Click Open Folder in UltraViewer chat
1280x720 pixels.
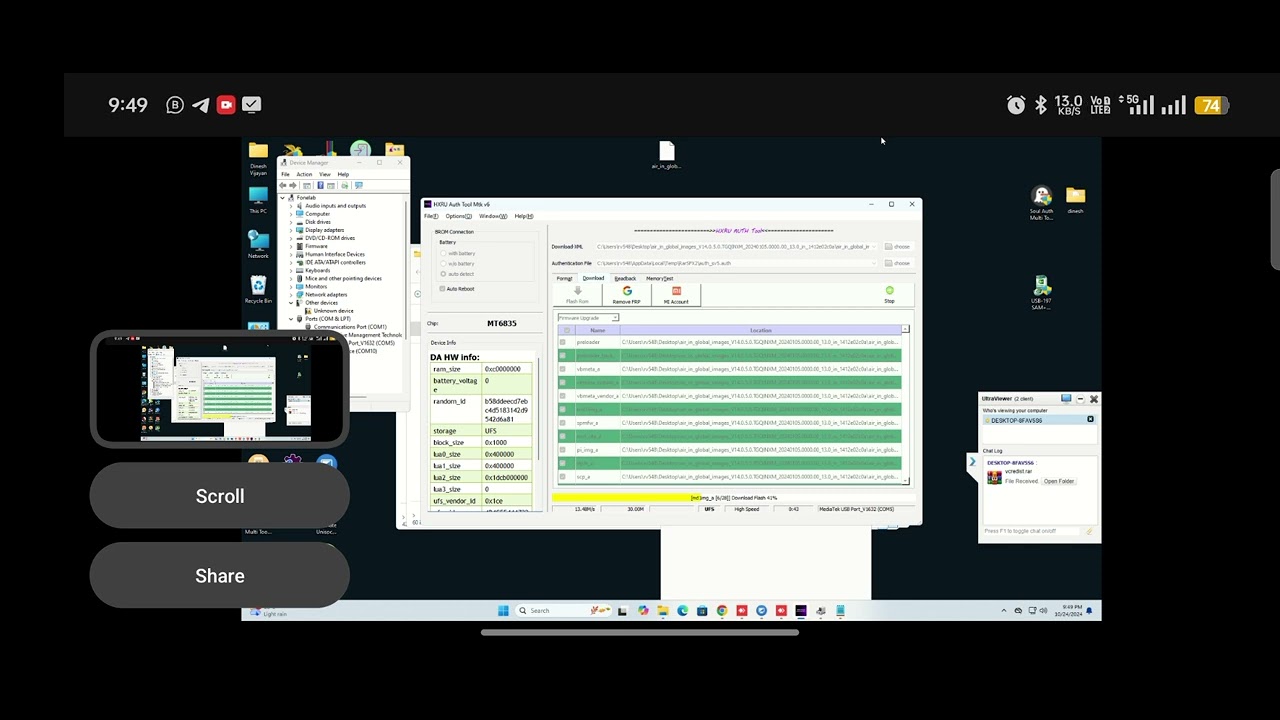(x=1059, y=481)
